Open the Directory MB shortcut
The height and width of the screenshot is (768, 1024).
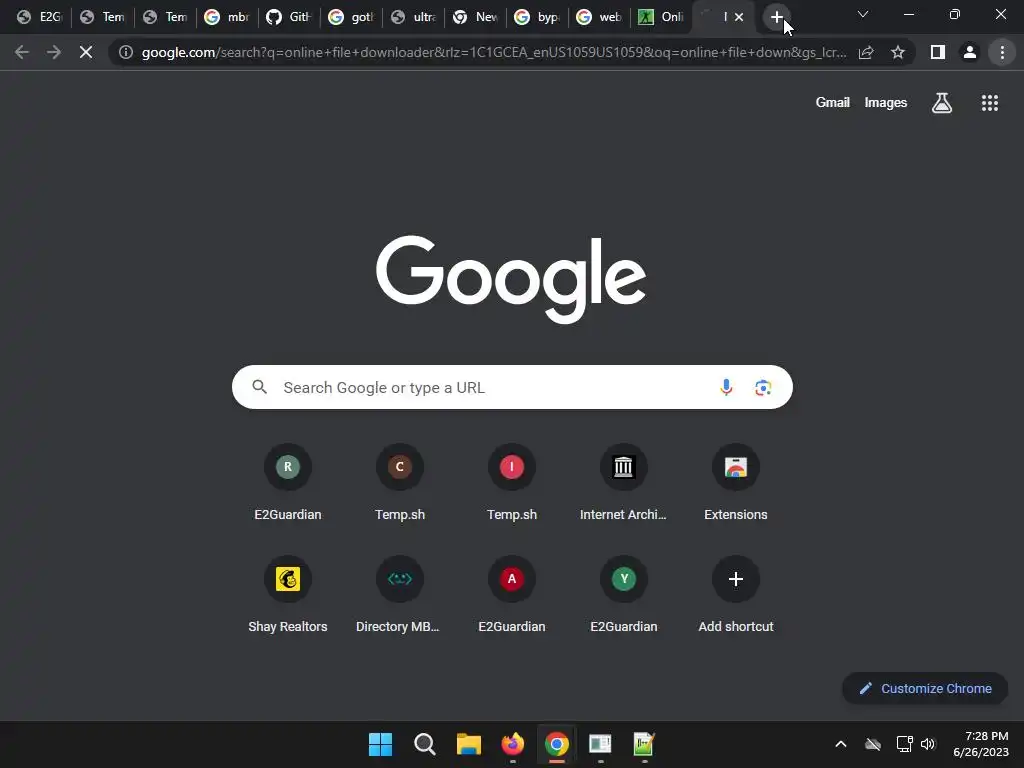pos(400,595)
